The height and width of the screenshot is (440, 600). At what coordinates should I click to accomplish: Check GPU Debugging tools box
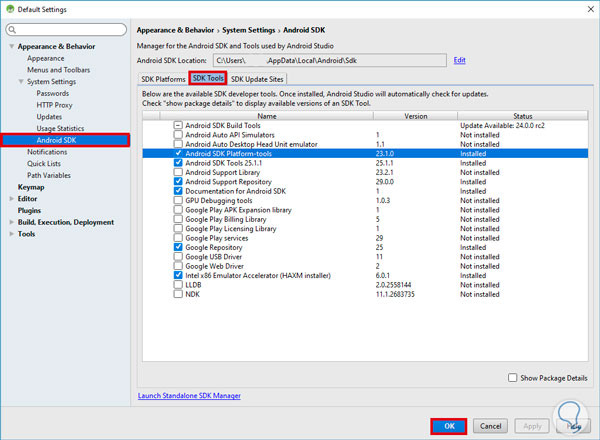click(x=178, y=200)
